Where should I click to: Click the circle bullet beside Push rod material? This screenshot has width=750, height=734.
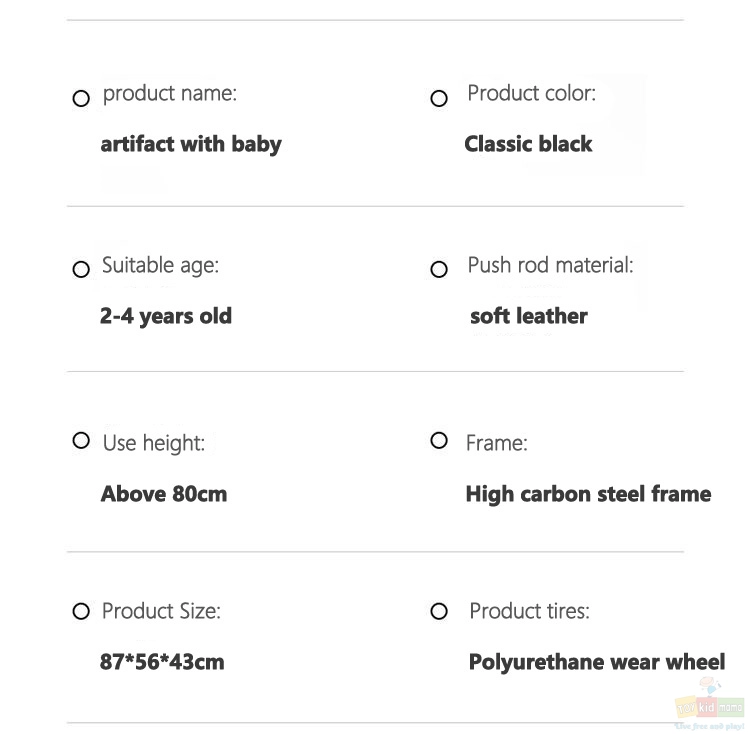(439, 269)
